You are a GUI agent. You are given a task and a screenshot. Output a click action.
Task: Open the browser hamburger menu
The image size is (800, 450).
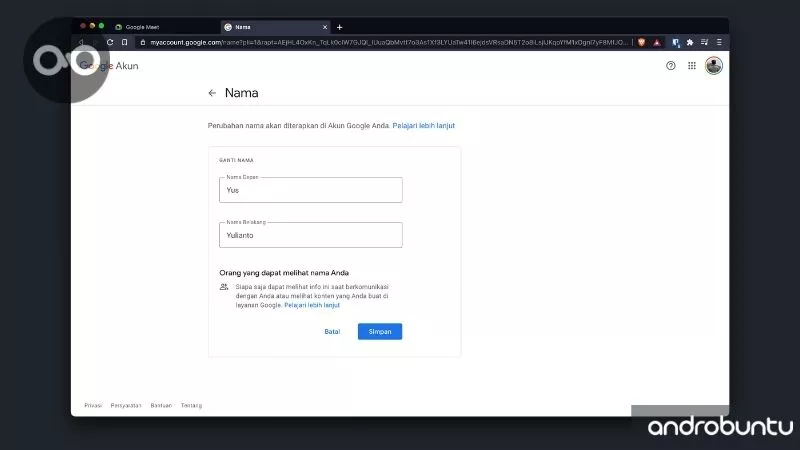[719, 42]
